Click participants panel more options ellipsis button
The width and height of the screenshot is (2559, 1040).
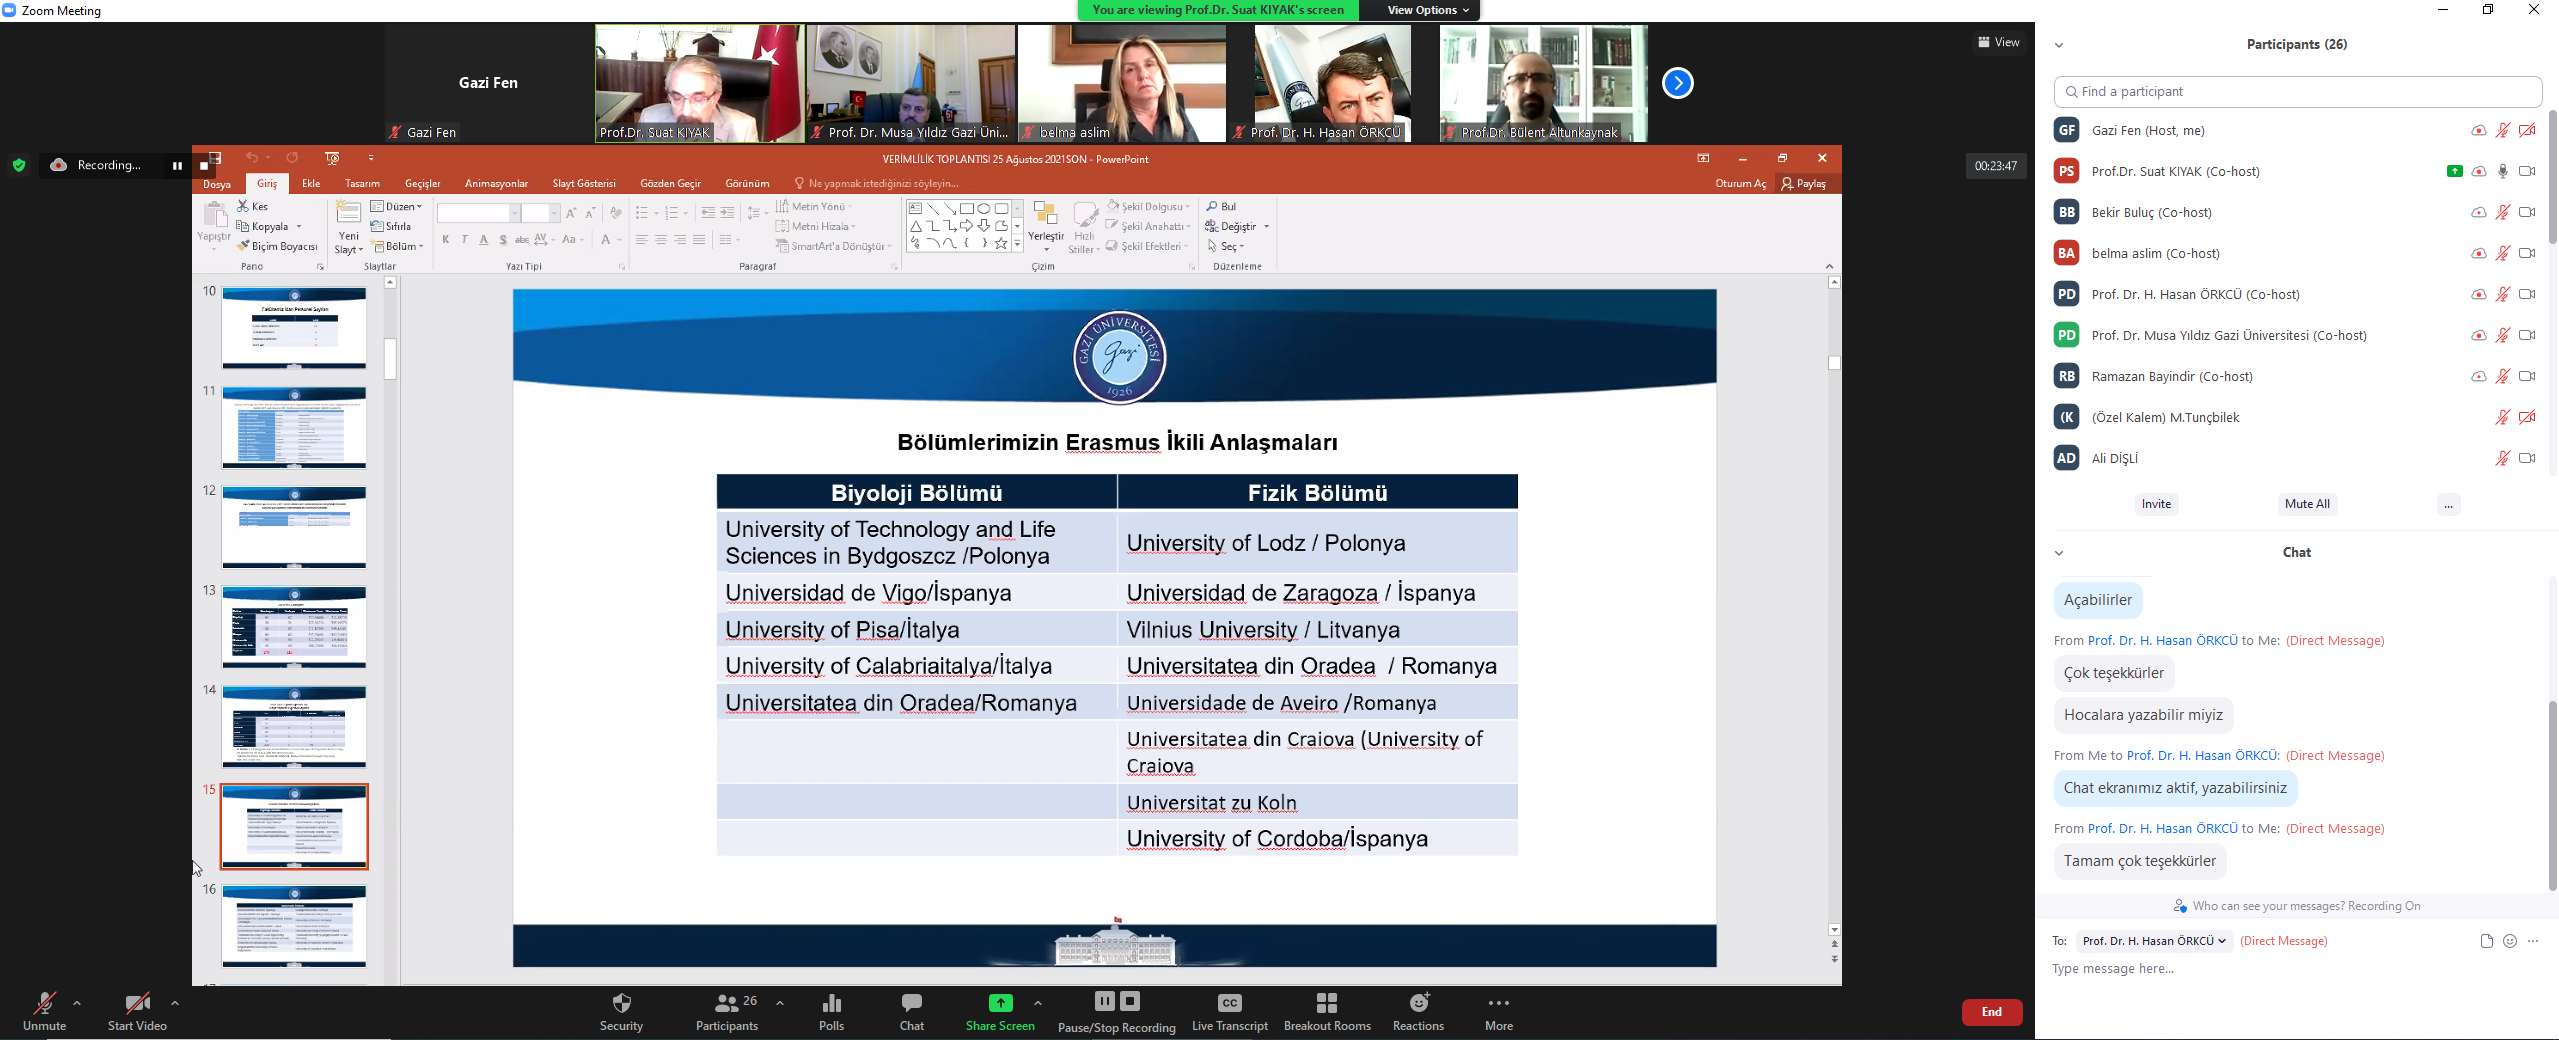(x=2448, y=504)
